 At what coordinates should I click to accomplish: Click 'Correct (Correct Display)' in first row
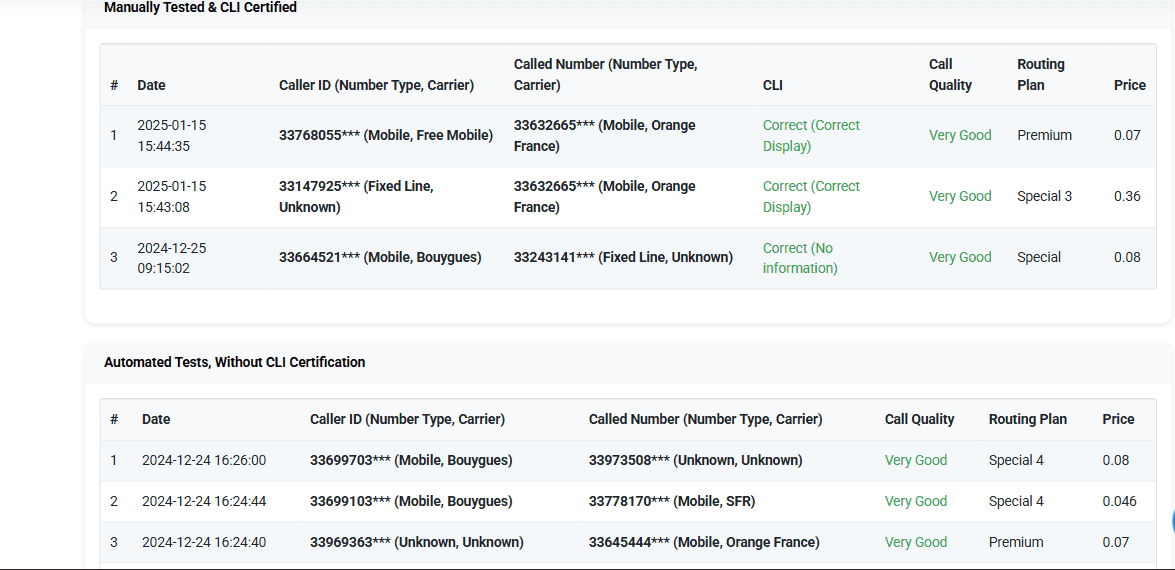click(810, 136)
